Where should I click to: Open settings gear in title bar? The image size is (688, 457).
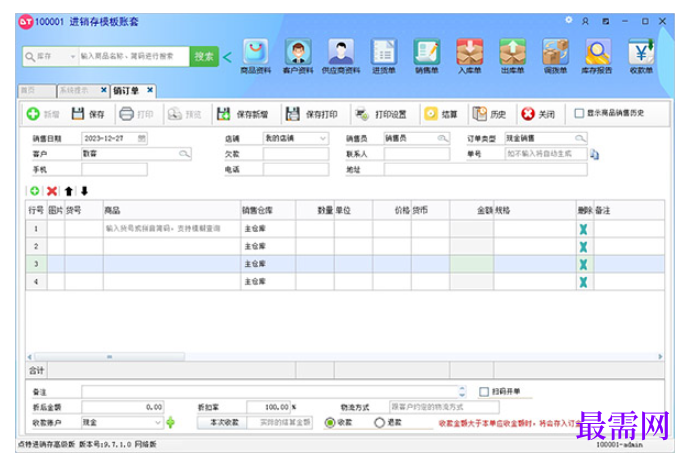coord(569,20)
